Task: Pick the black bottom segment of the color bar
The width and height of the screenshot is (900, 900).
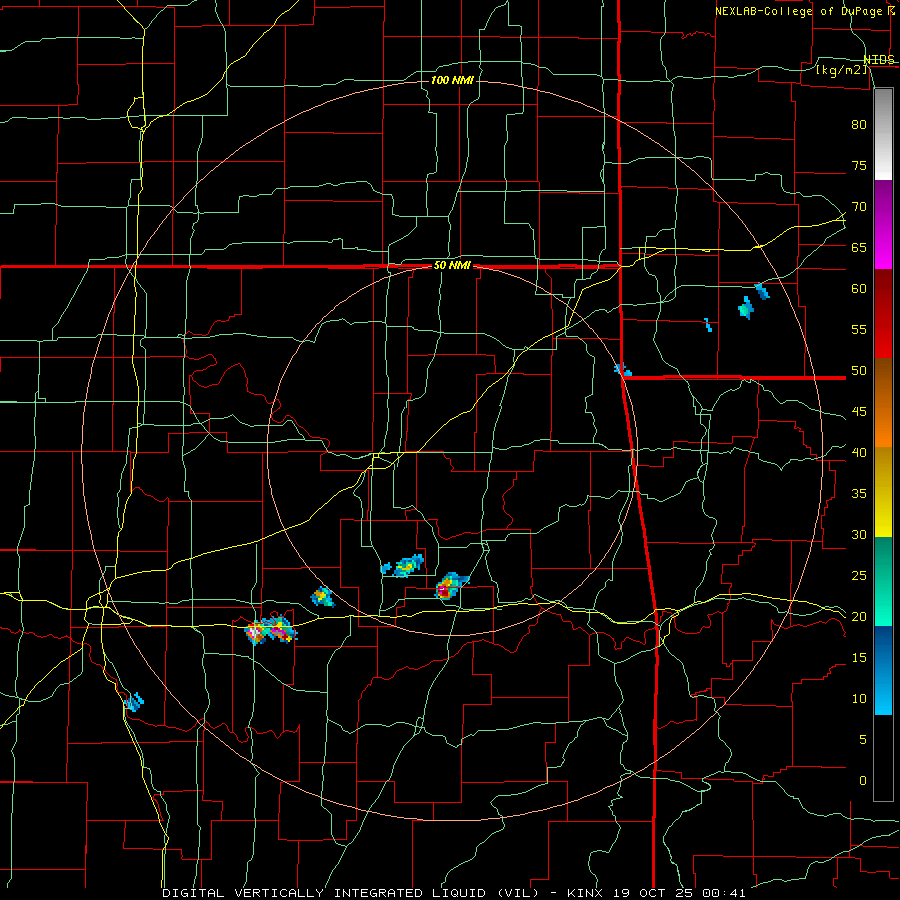Action: [883, 758]
